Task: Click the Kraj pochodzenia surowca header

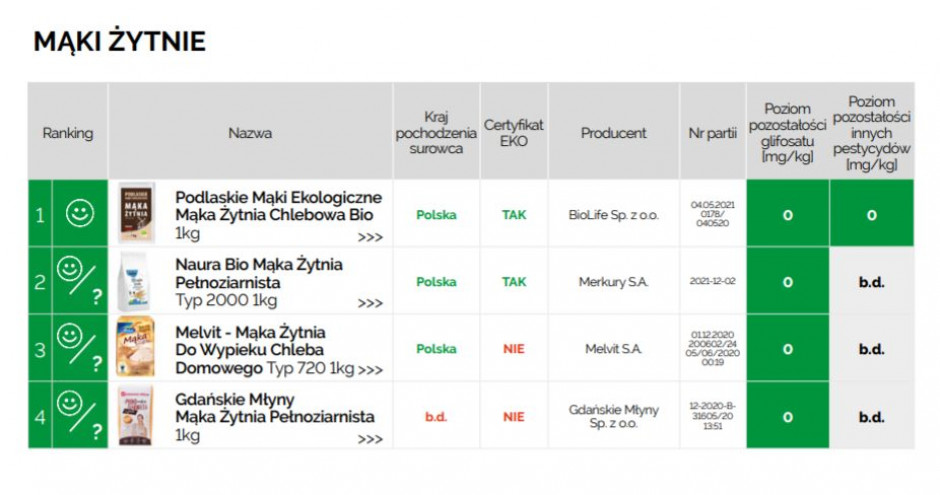Action: 436,133
